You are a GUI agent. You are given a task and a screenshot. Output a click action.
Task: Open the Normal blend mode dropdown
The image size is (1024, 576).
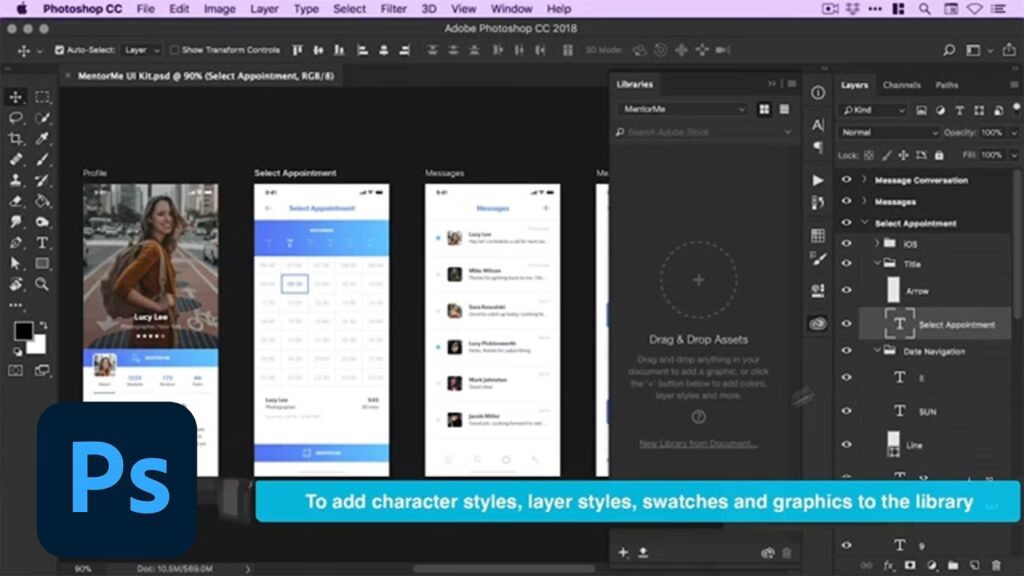pos(889,132)
